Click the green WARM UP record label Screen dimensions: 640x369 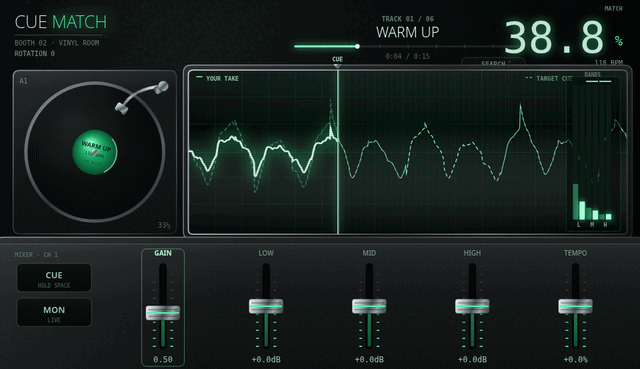95,152
